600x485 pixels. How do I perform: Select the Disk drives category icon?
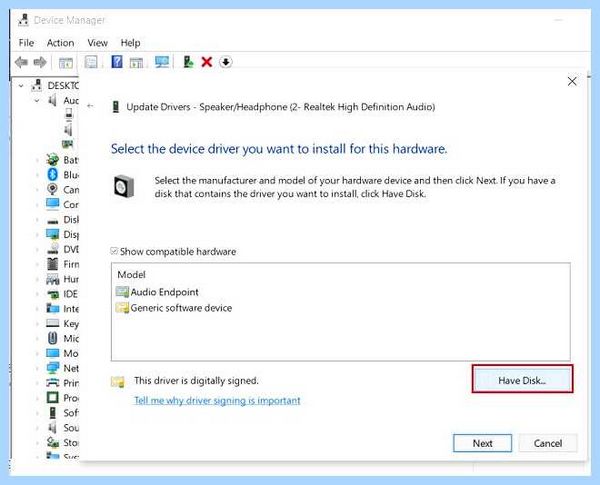click(52, 220)
